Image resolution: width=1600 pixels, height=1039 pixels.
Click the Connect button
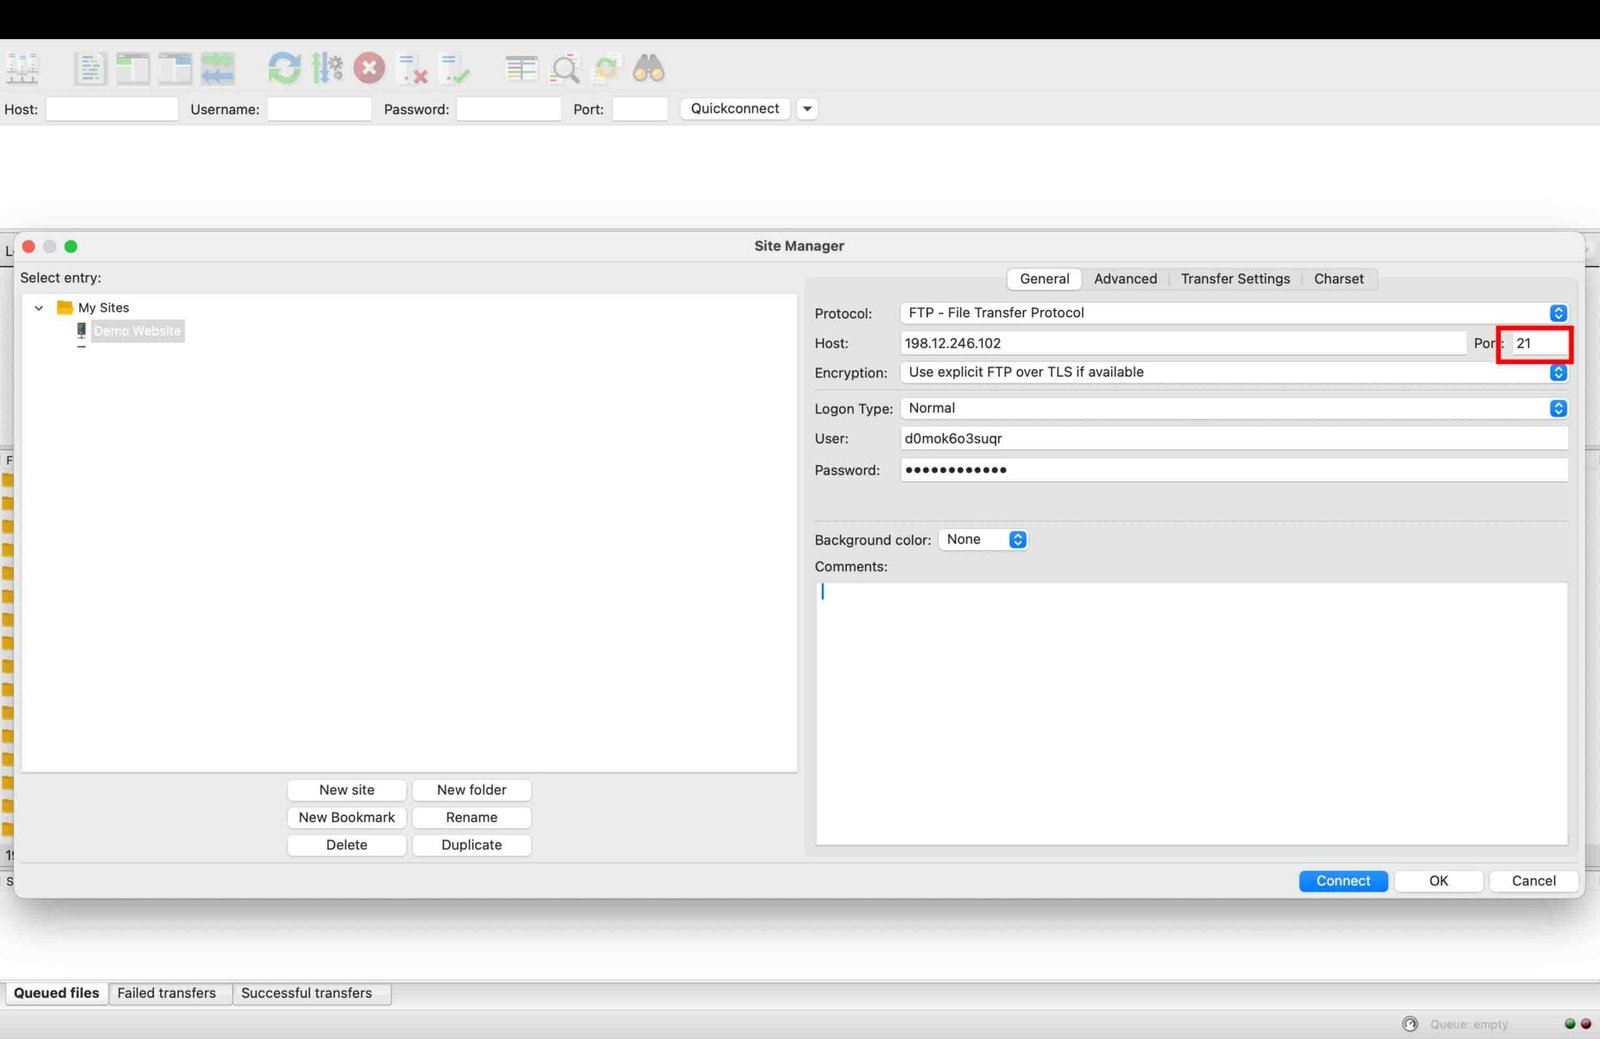1343,881
